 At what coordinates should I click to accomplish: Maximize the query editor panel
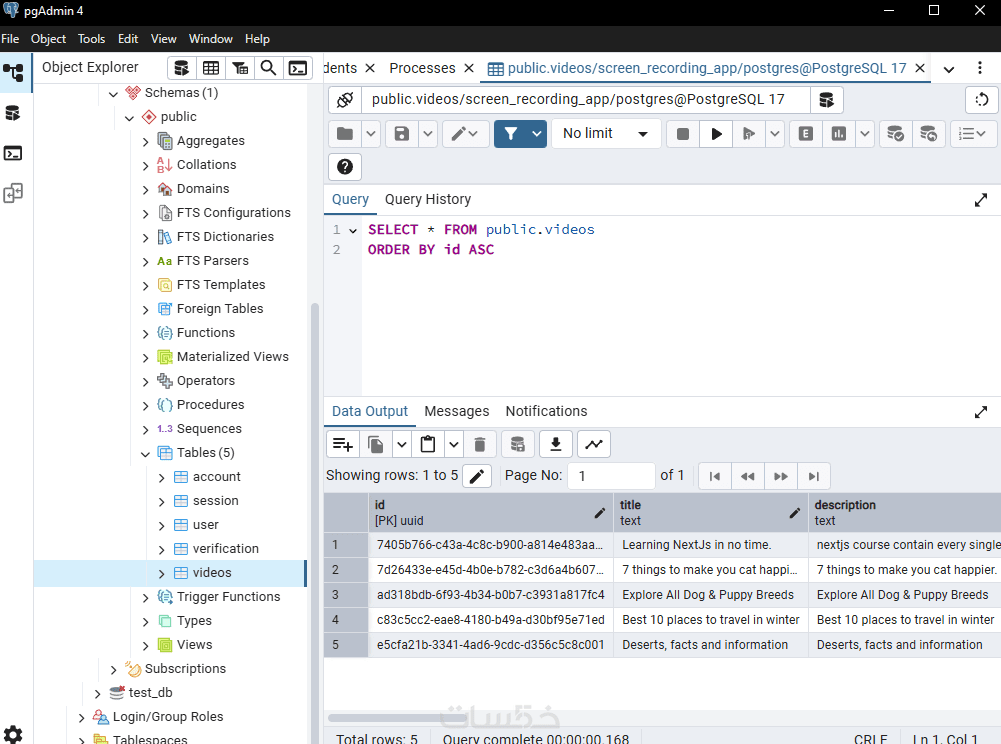point(981,201)
